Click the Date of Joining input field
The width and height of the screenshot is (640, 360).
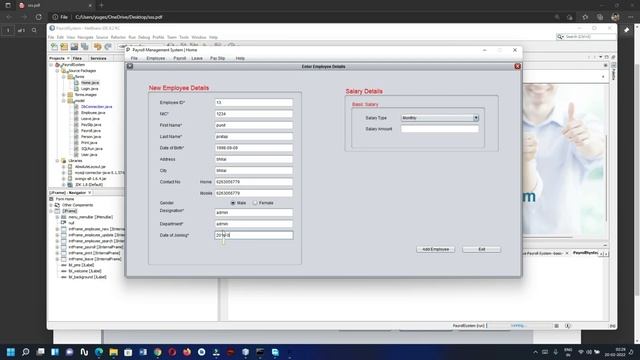(253, 235)
